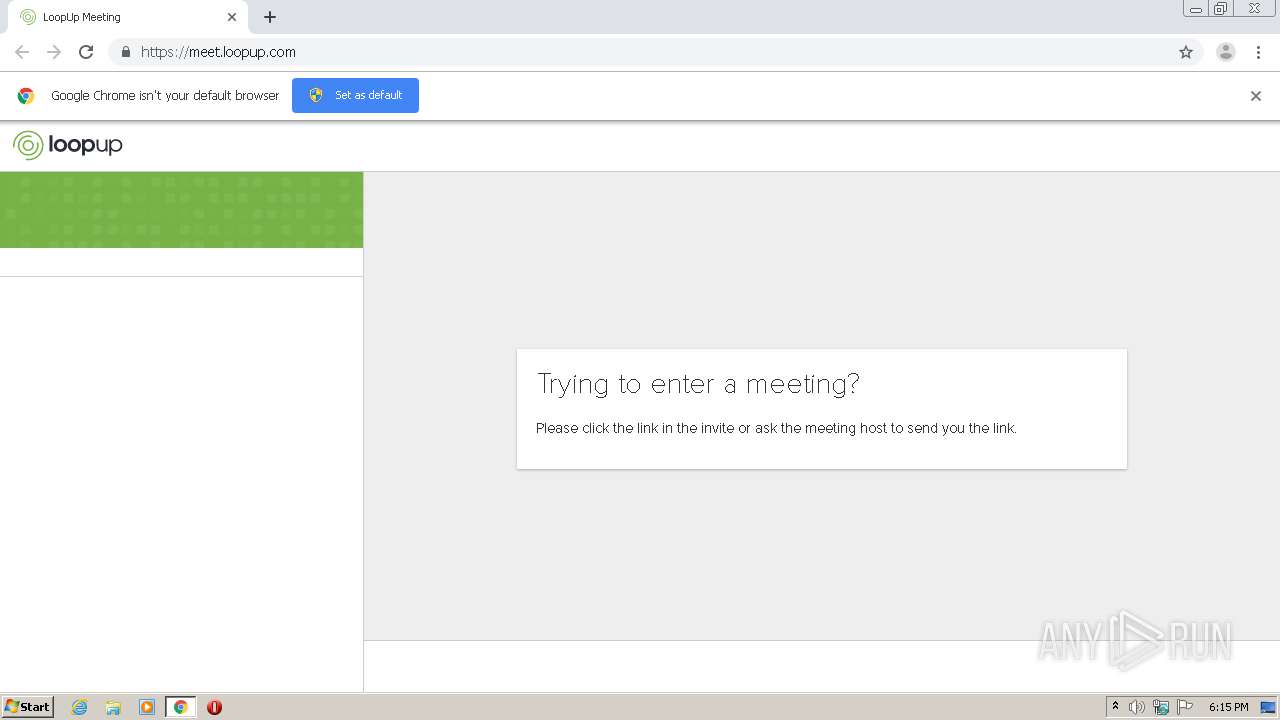Viewport: 1280px width, 720px height.
Task: Minimize the Chrome window
Action: 1196,9
